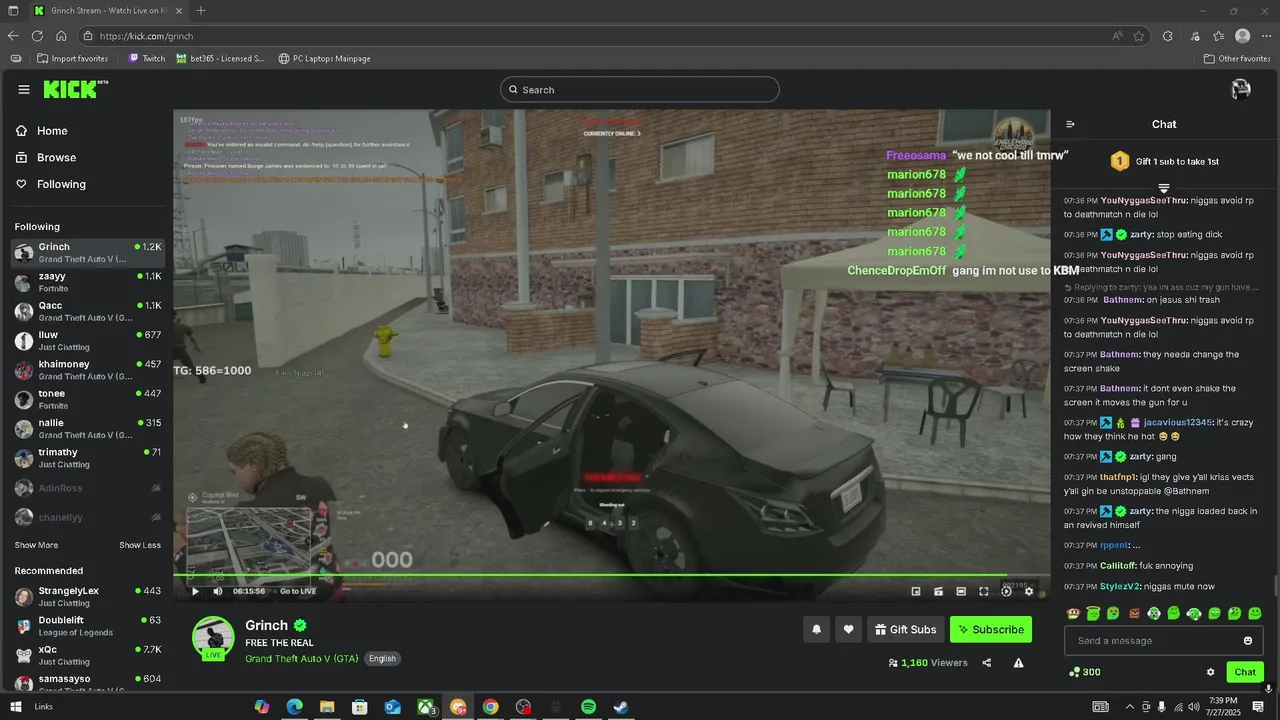The height and width of the screenshot is (720, 1280).
Task: Open the Grand Theft Auto V category link
Action: [x=301, y=658]
